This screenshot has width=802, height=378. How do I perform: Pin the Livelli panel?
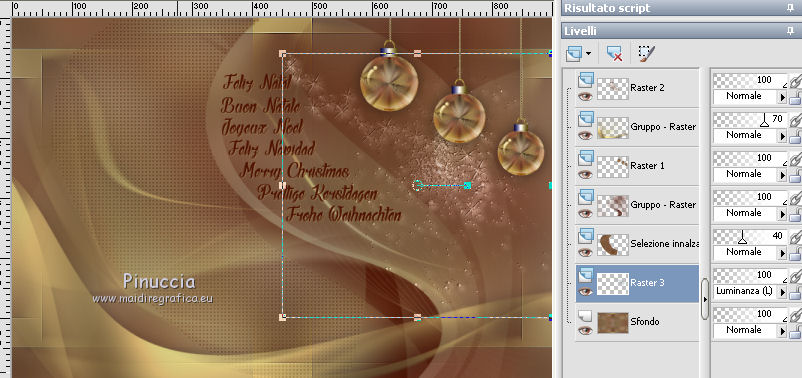coord(790,31)
